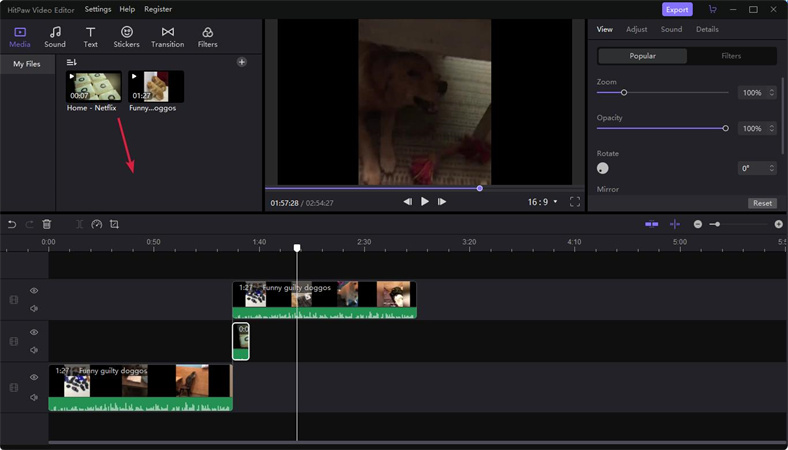The height and width of the screenshot is (450, 788).
Task: Toggle visibility of the bottom video track
Action: [34, 377]
